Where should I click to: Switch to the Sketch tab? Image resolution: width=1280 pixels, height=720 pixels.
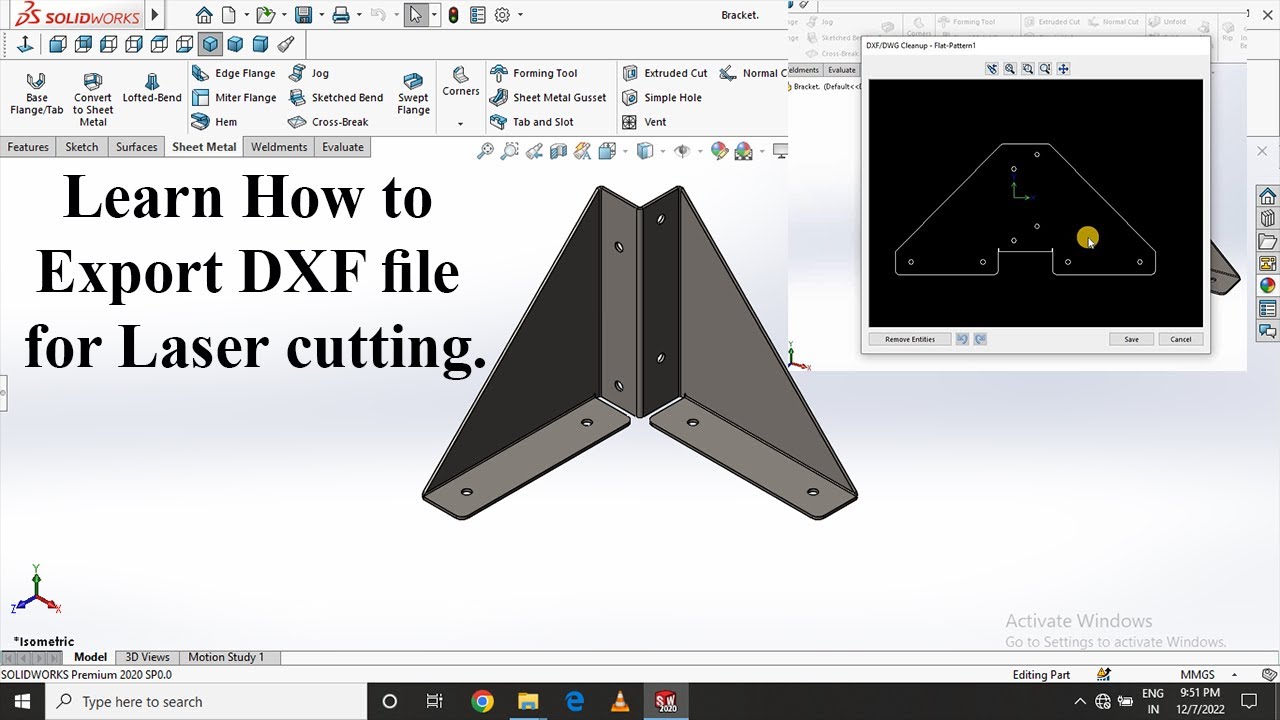point(82,147)
